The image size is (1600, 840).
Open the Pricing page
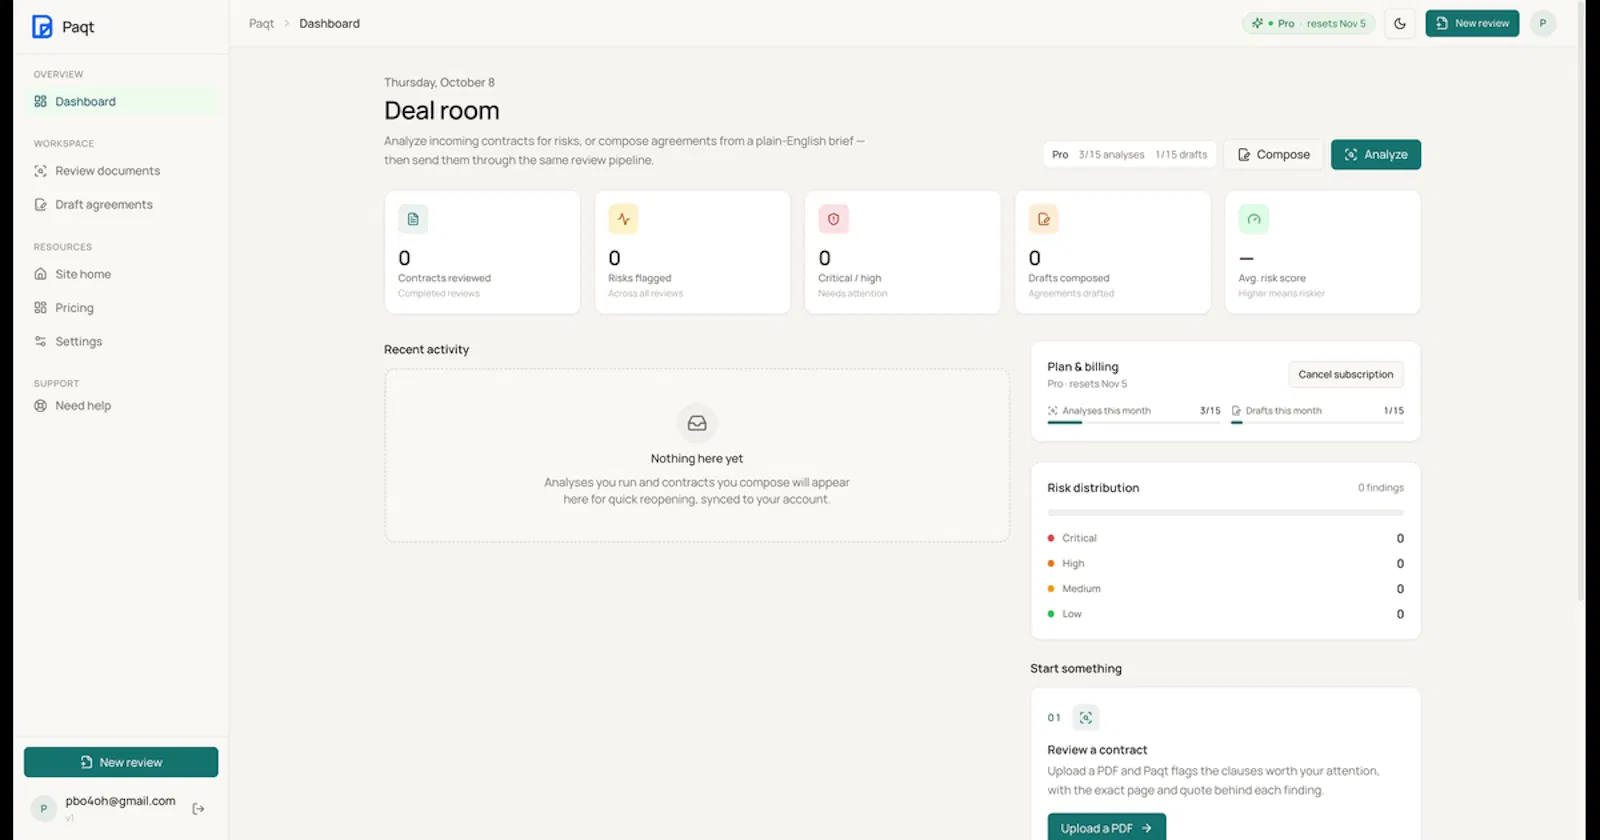pos(121,308)
